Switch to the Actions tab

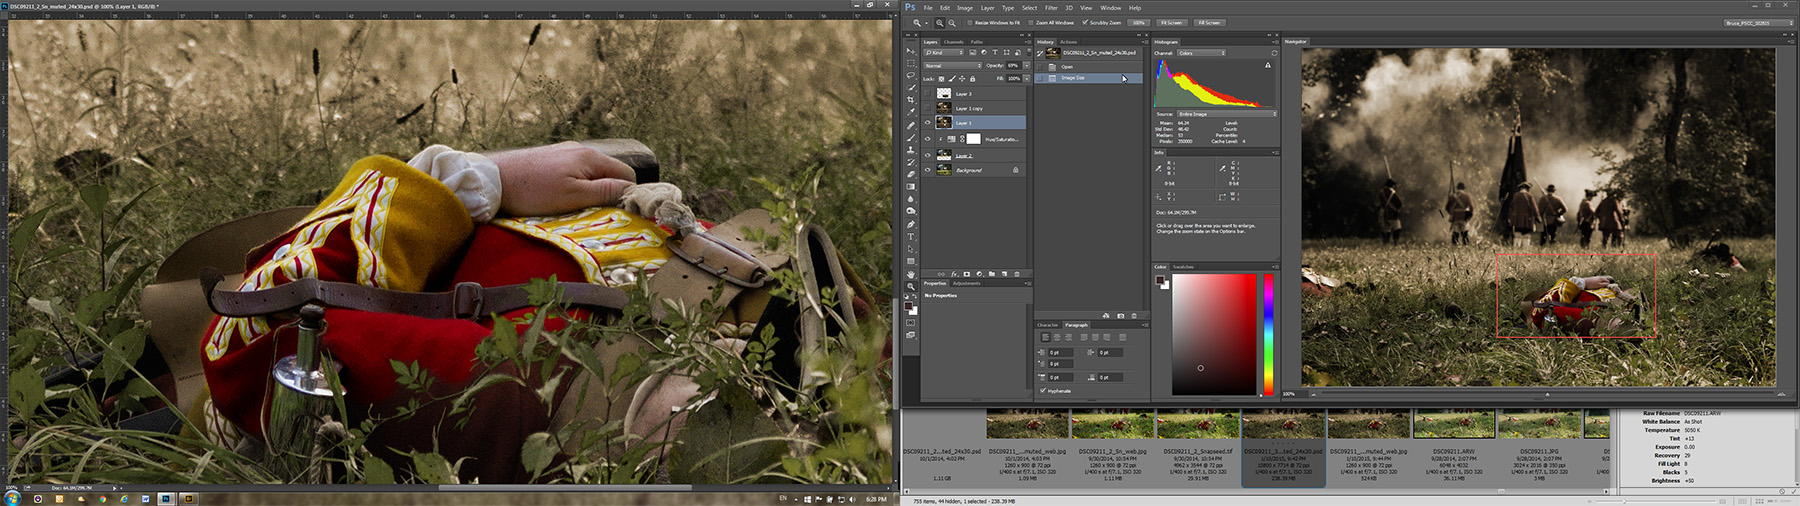point(1068,42)
